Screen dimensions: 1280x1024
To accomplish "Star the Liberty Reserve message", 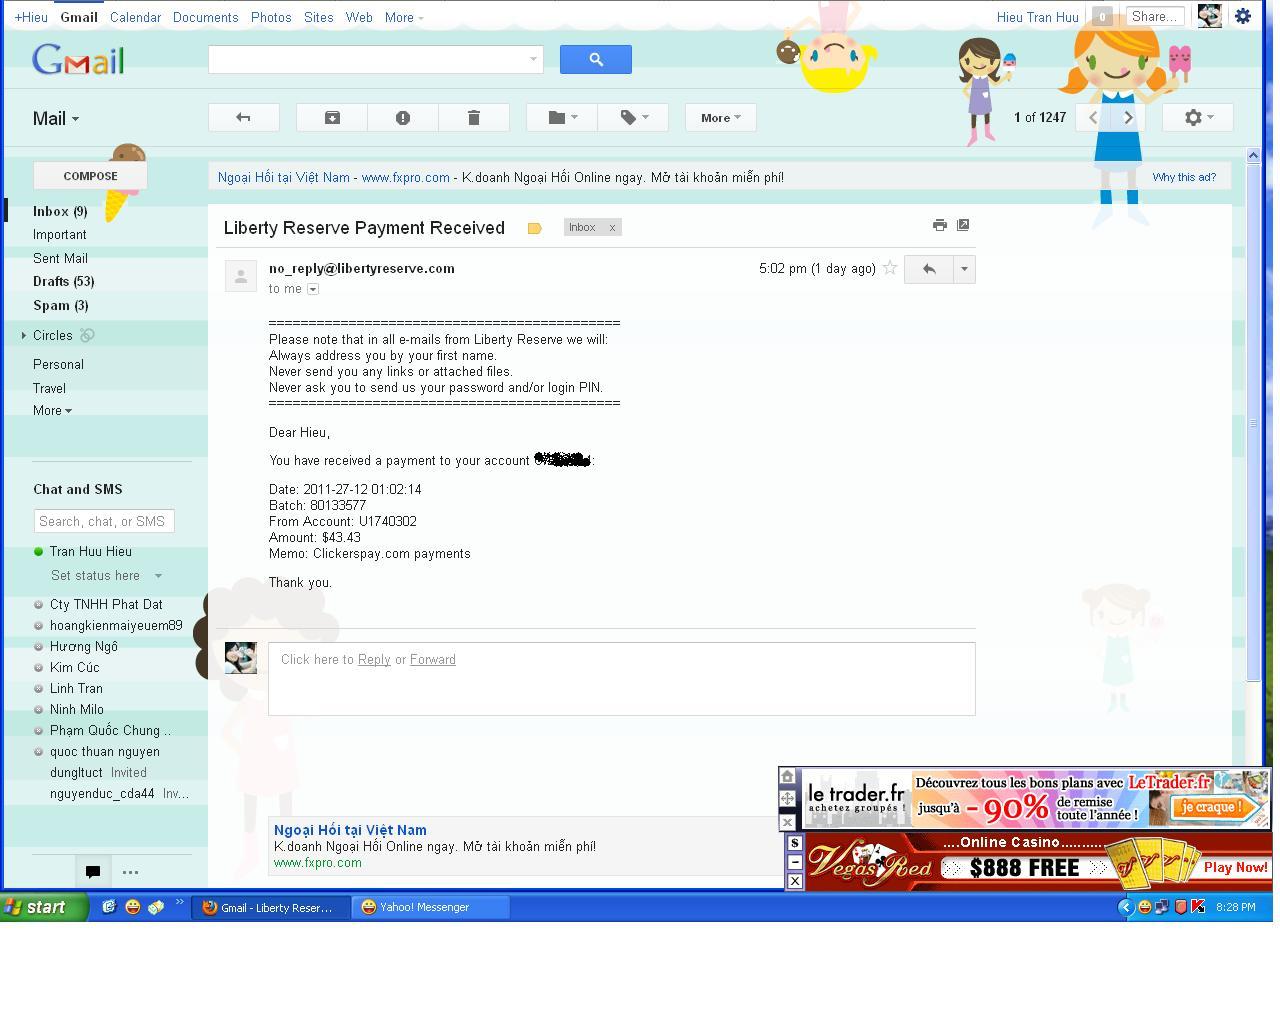I will (889, 268).
